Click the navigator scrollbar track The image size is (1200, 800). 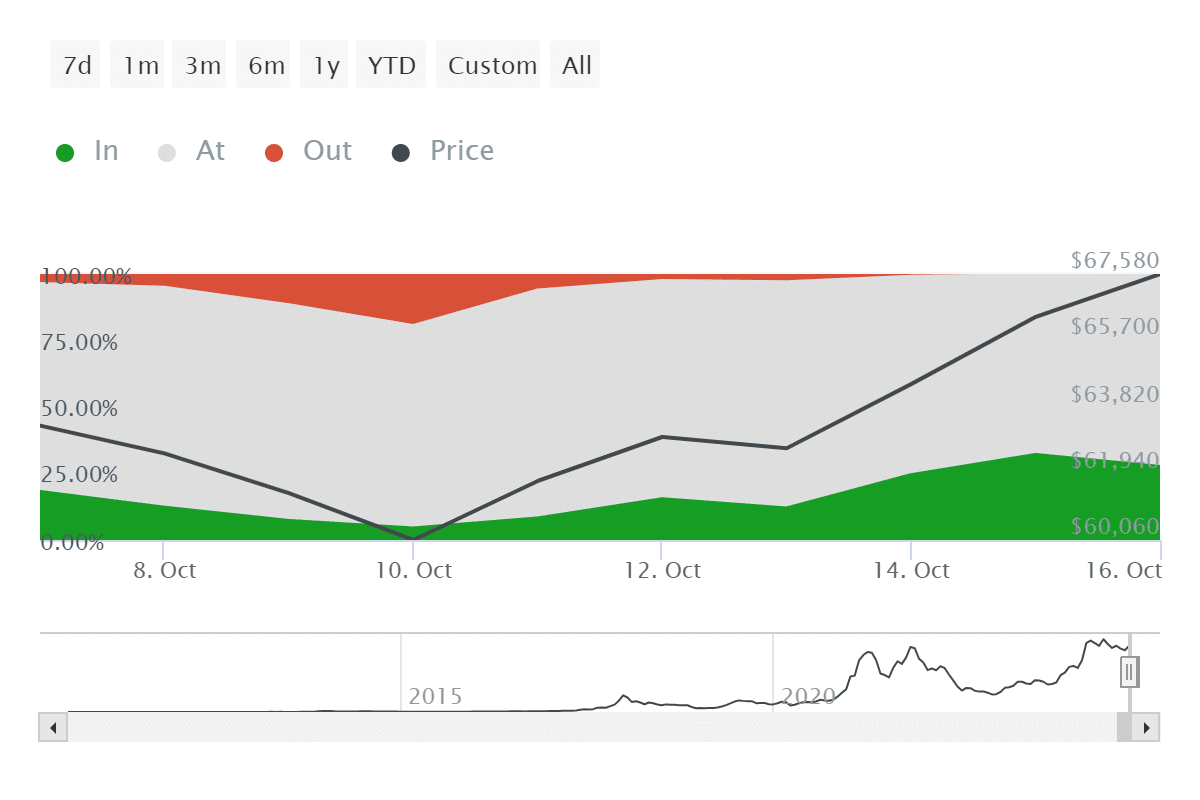coord(590,727)
